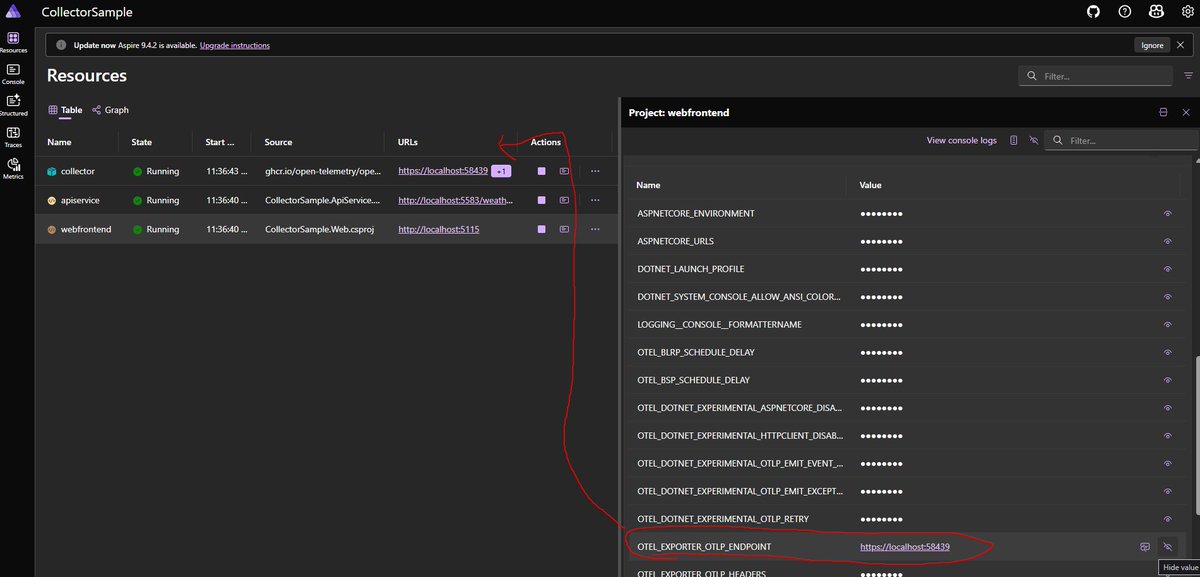Toggle details panel orientation icon

(1163, 113)
